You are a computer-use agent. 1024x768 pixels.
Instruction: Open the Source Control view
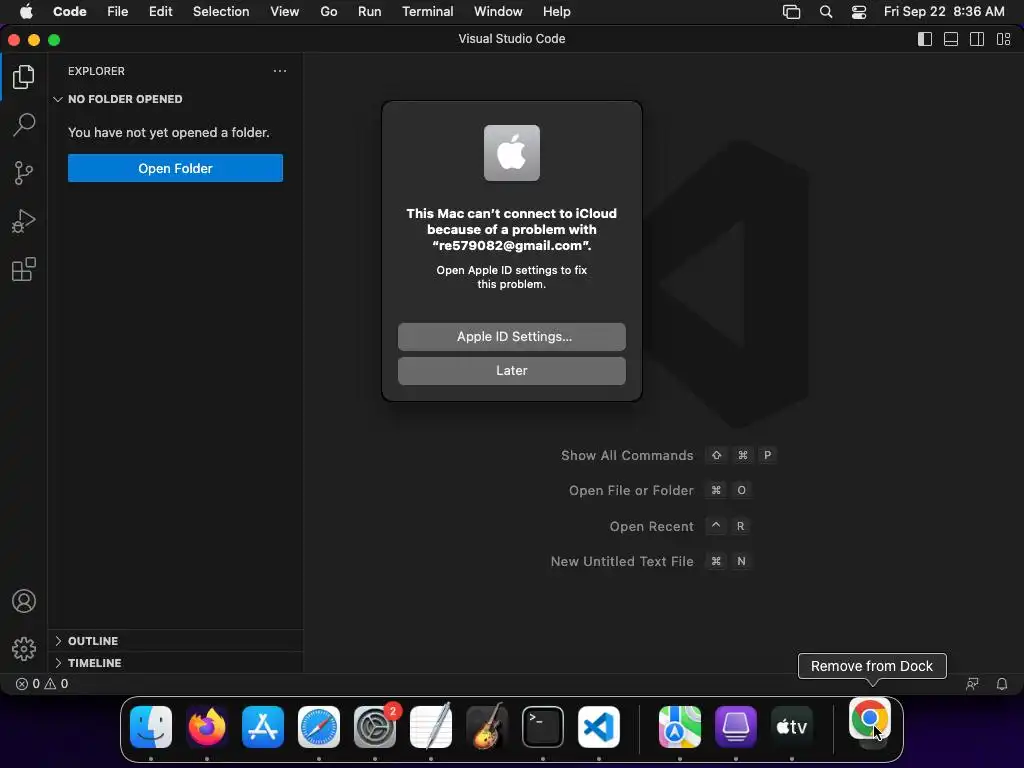pos(24,173)
